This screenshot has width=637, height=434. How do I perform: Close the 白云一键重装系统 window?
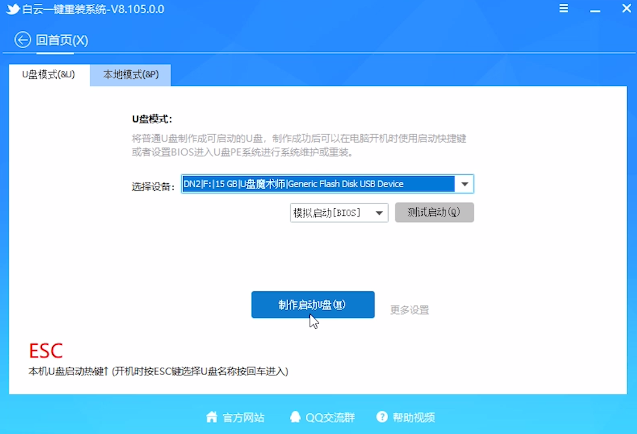point(626,8)
